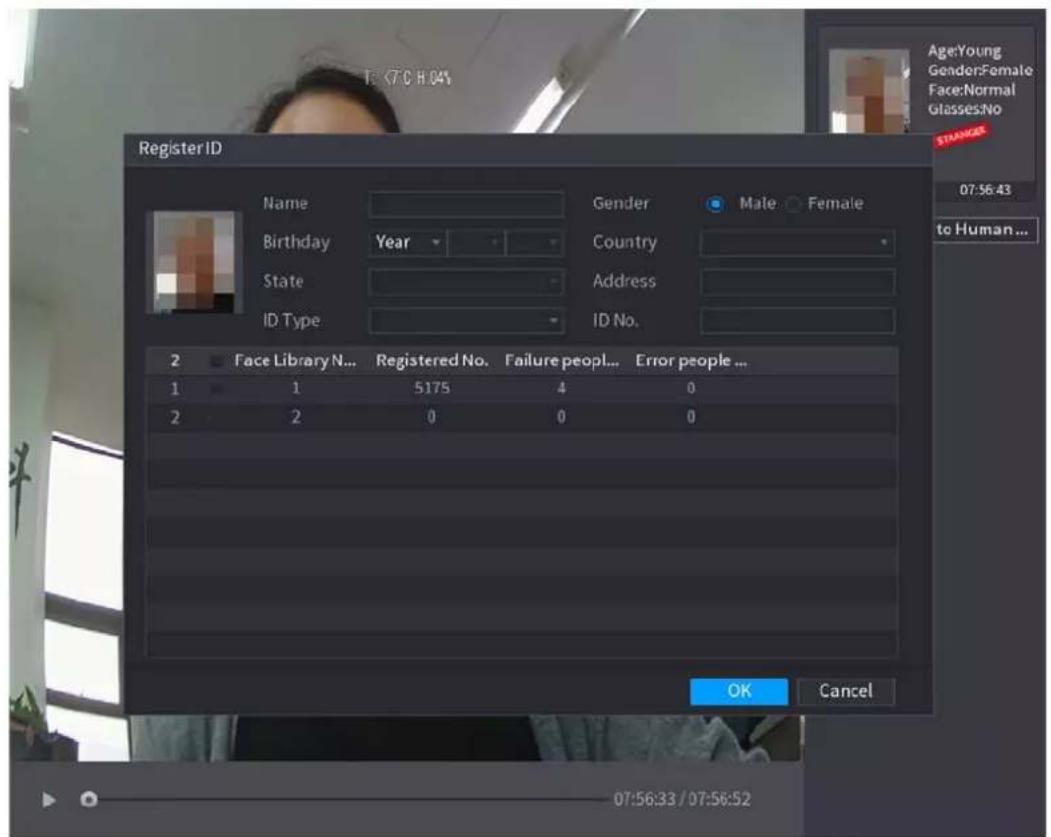Viewport: 1051px width, 837px height.
Task: Focus the Address input field
Action: tap(797, 282)
